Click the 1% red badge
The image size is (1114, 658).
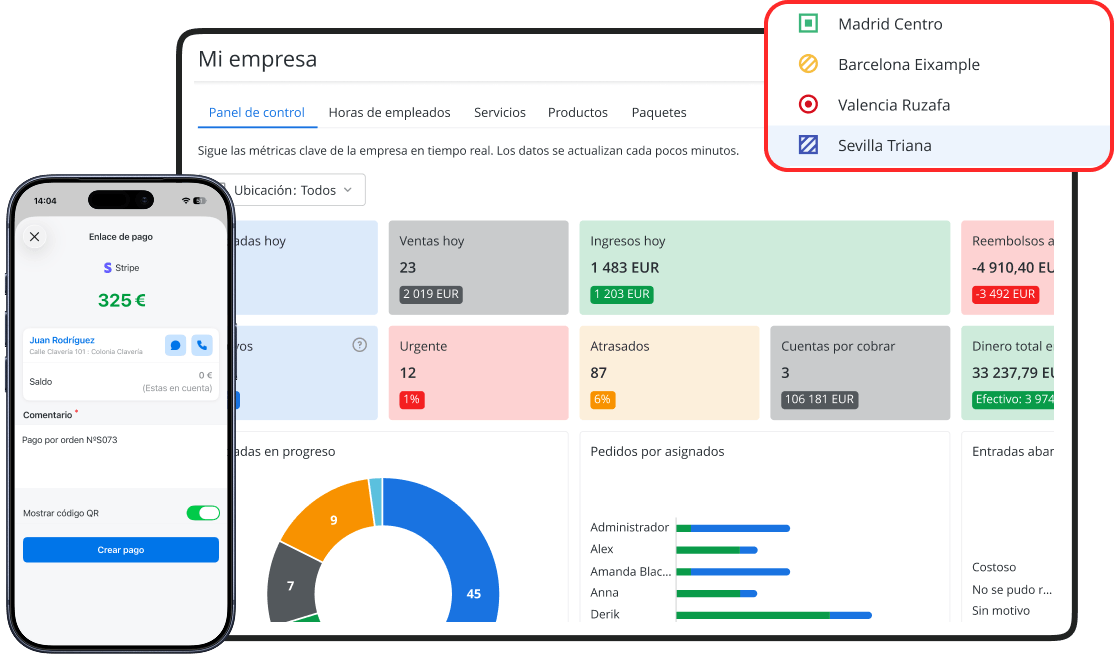click(411, 399)
